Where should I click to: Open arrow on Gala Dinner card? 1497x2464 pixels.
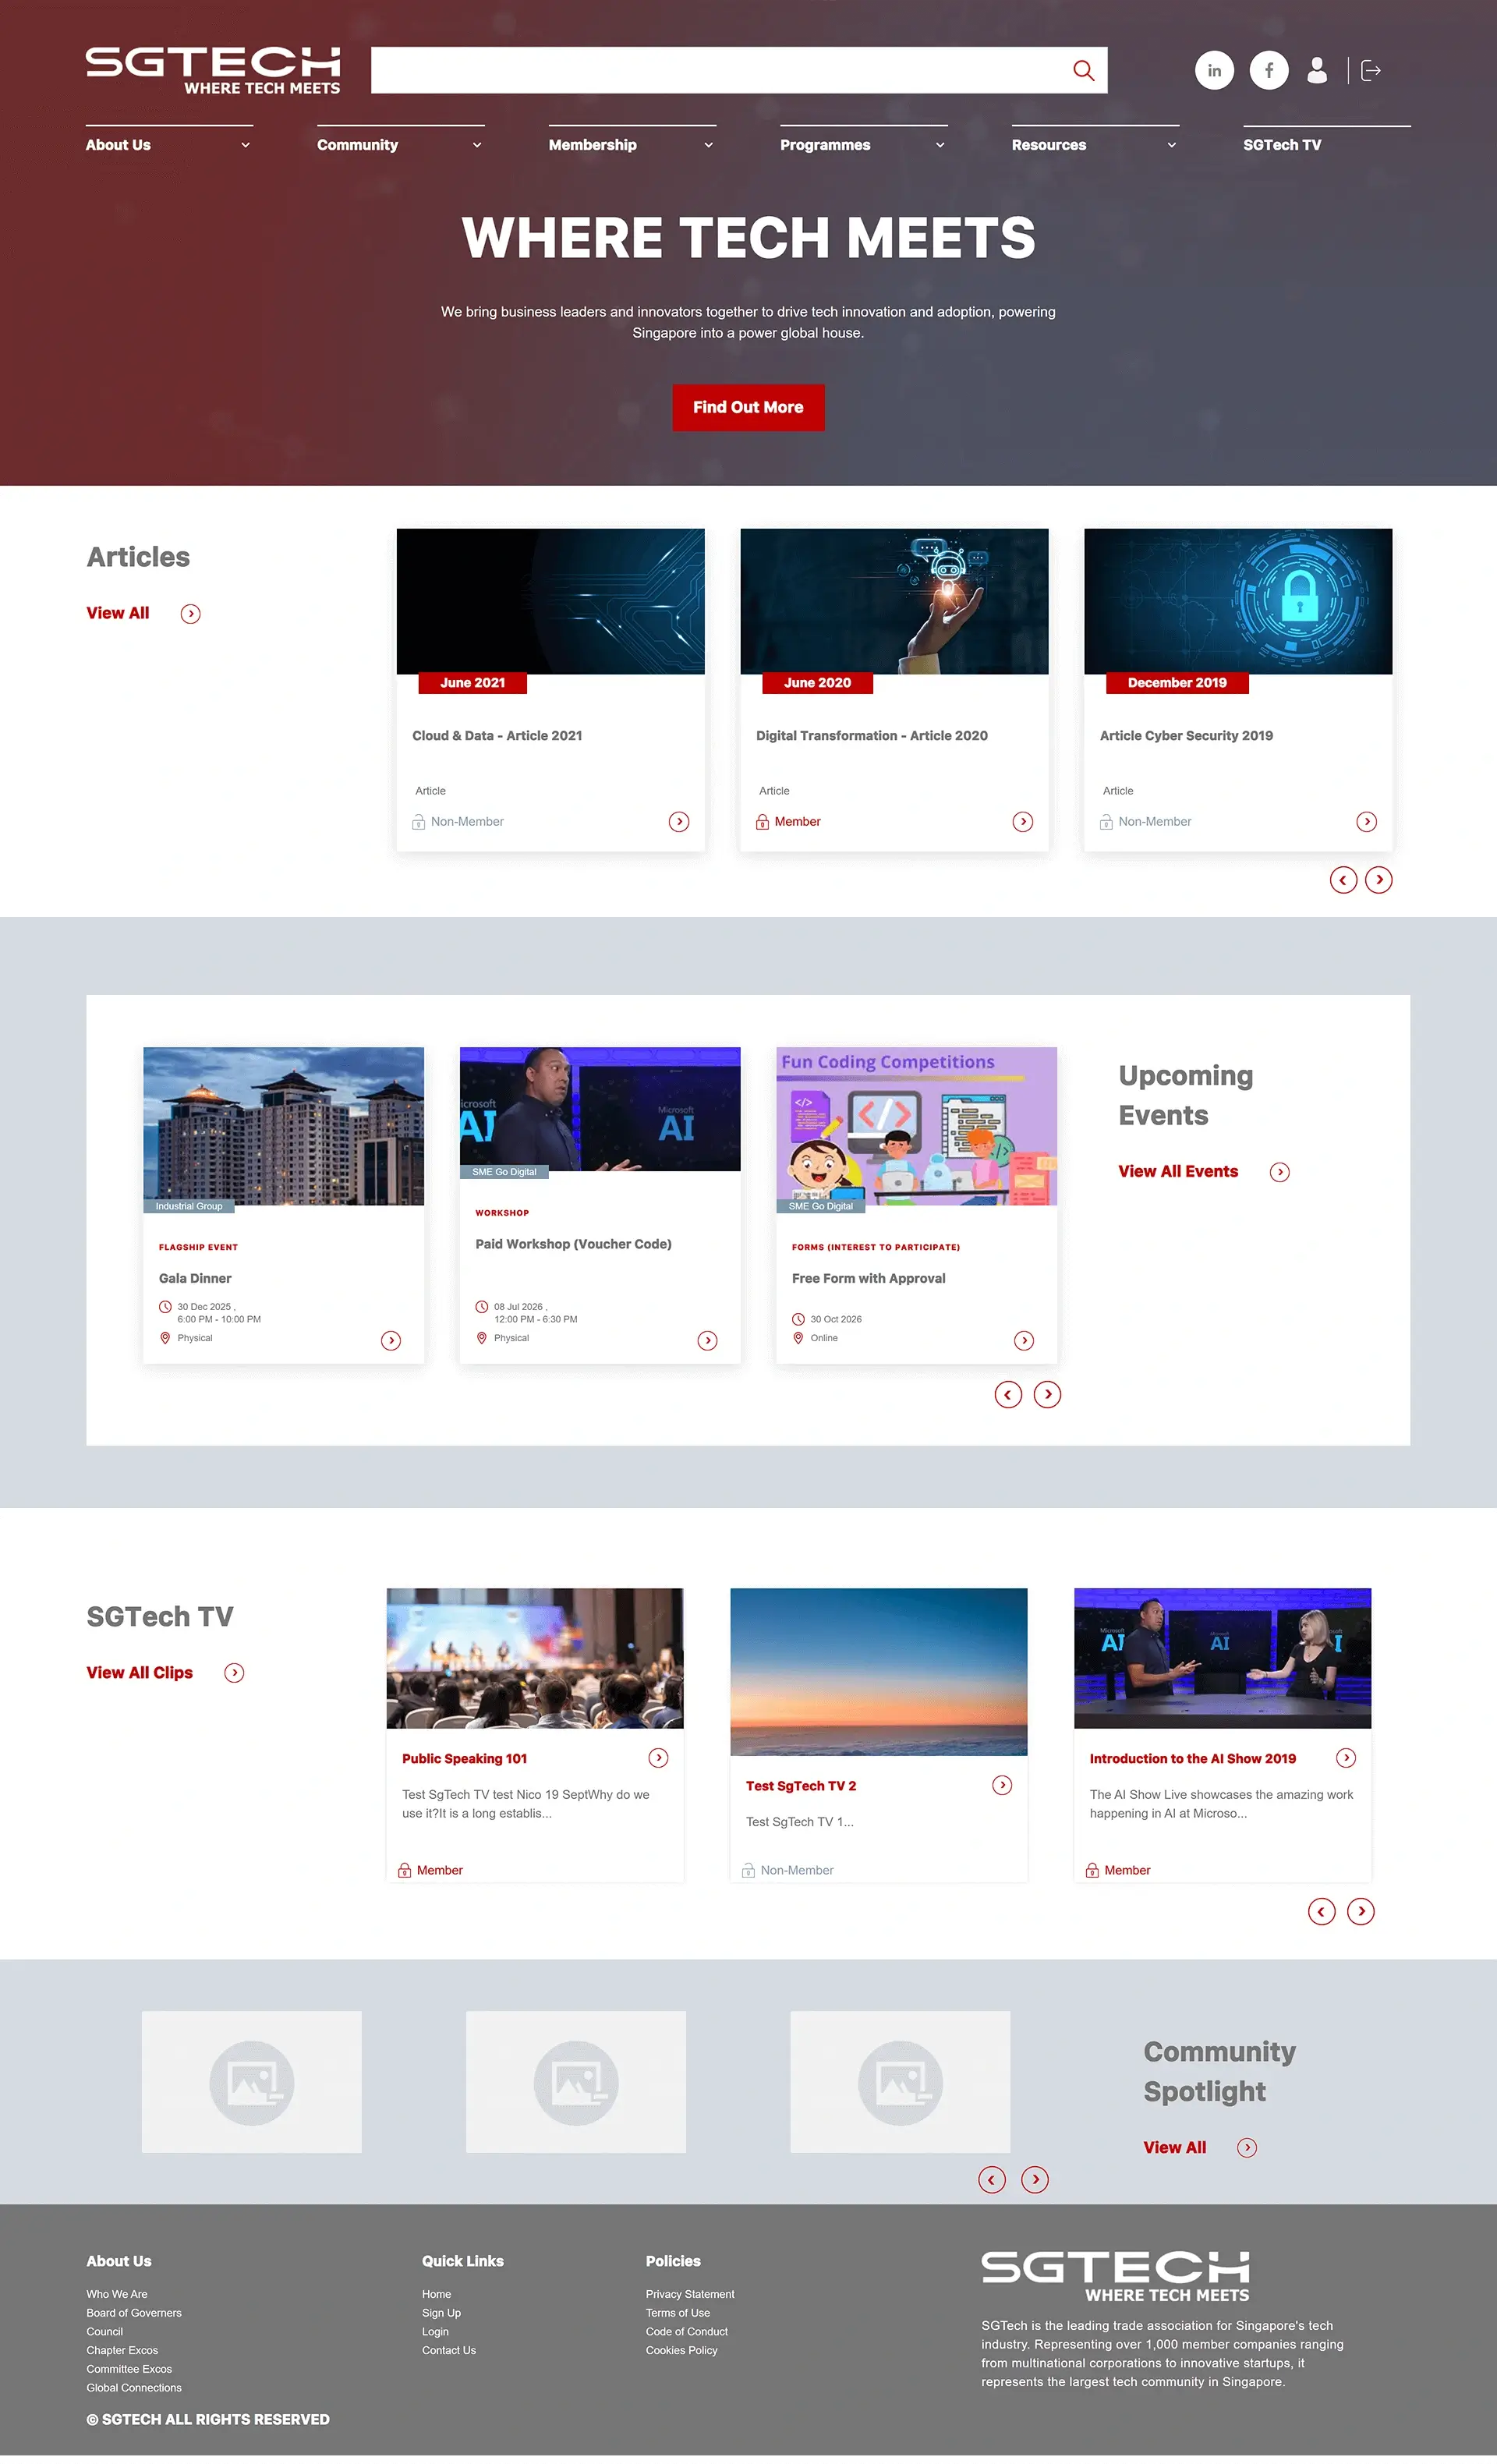(x=391, y=1340)
